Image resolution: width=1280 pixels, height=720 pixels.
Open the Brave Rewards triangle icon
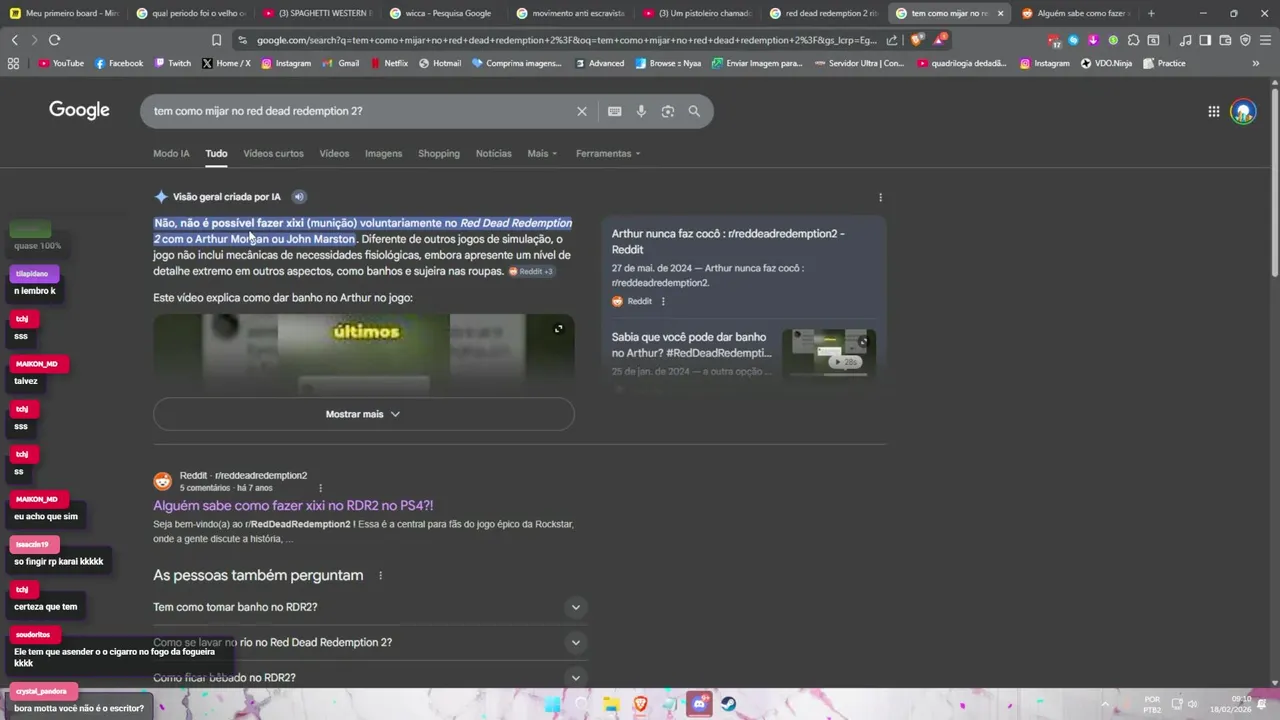pos(940,40)
